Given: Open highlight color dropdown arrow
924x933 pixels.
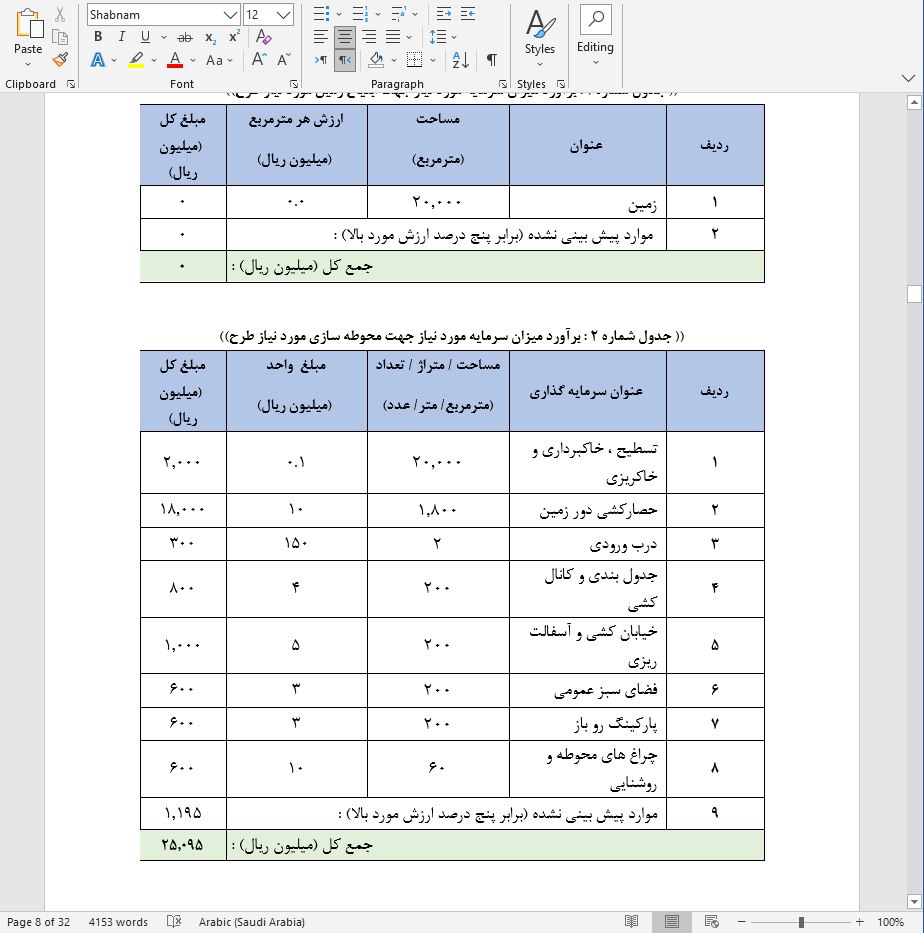Looking at the screenshot, I should click(x=154, y=60).
